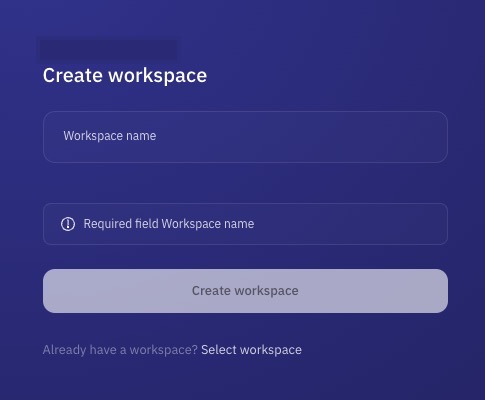Click the Create workspace button
485x400 pixels.
point(245,291)
